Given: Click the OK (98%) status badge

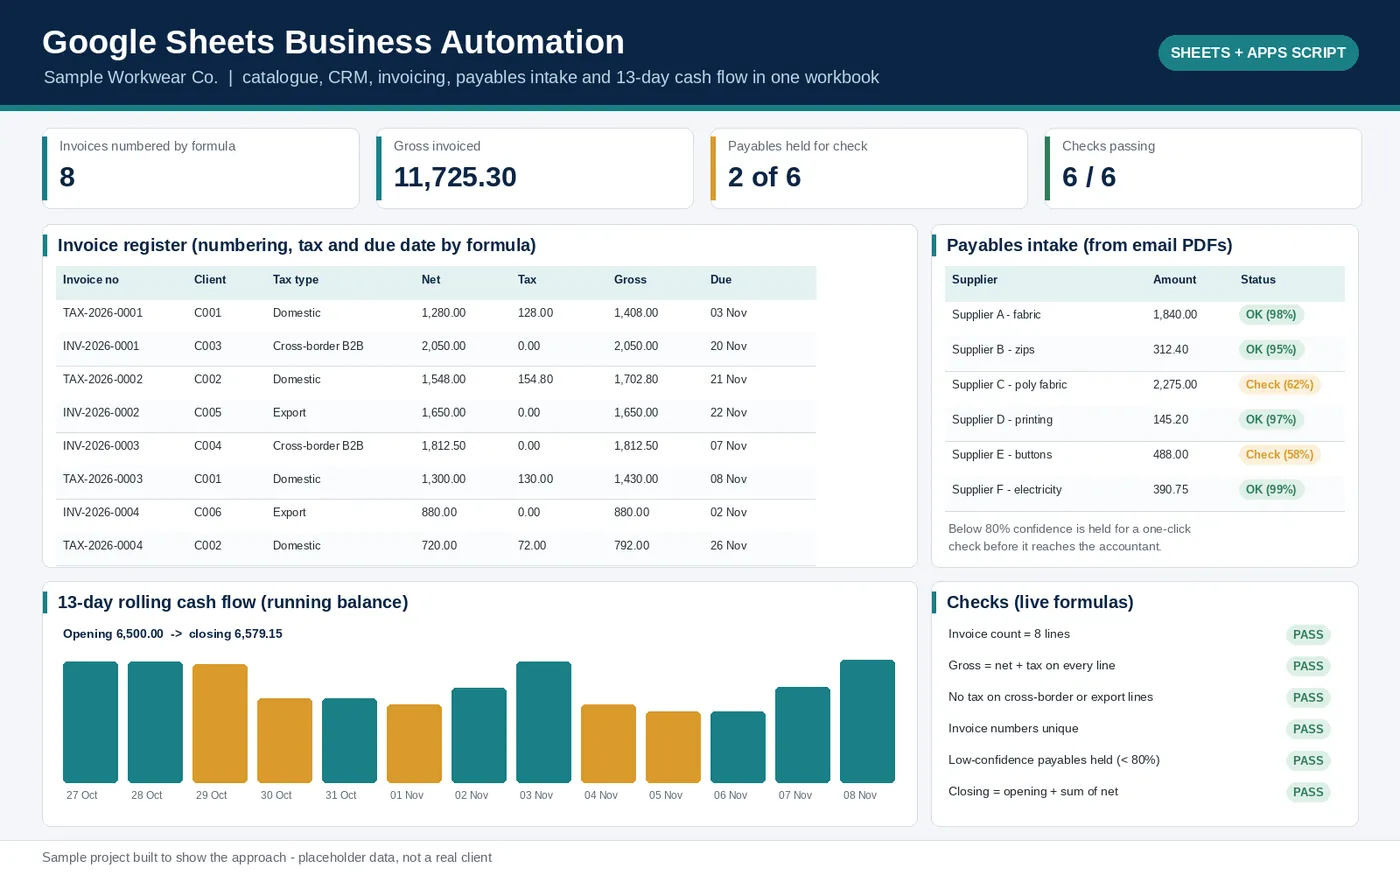Looking at the screenshot, I should 1271,315.
